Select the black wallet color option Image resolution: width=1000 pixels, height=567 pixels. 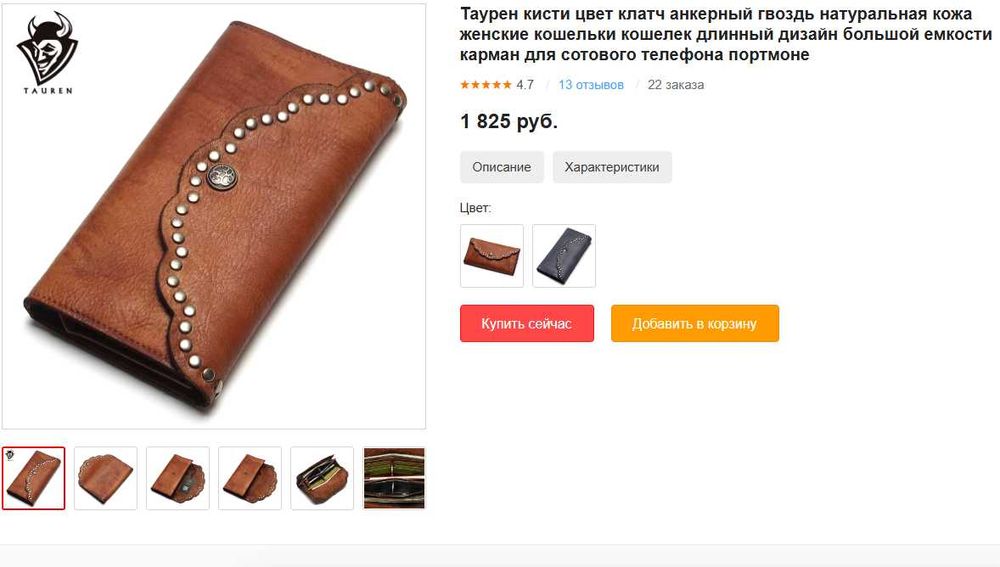coord(564,256)
